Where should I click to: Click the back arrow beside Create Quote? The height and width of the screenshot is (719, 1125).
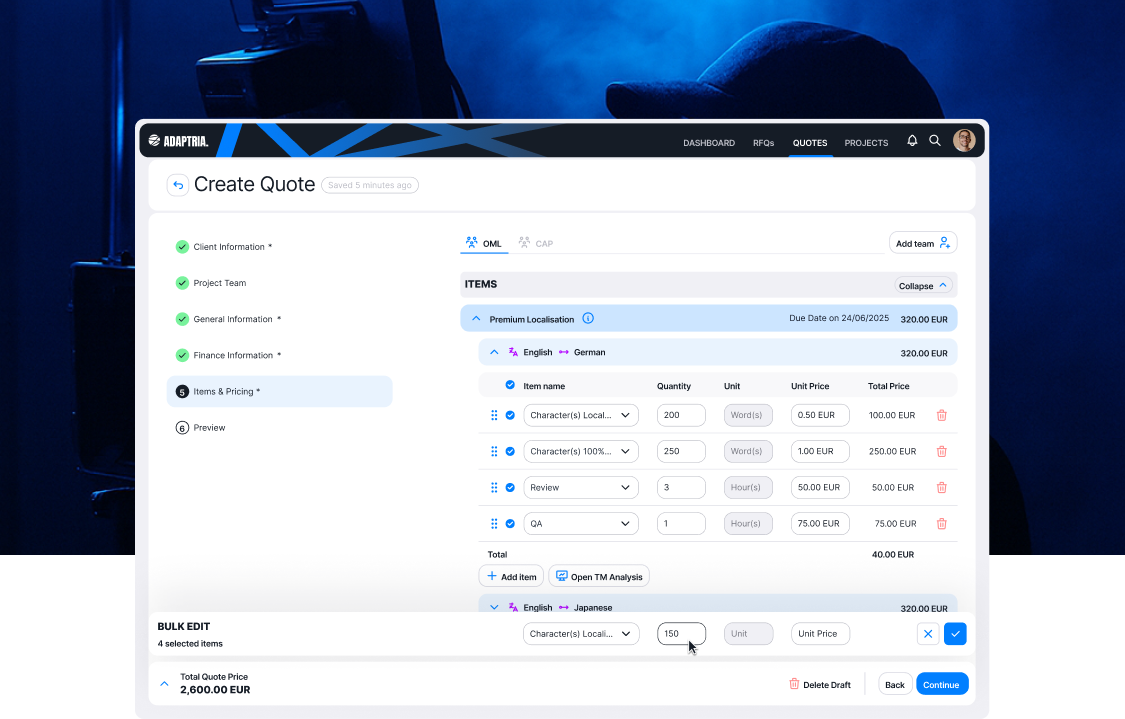click(178, 185)
